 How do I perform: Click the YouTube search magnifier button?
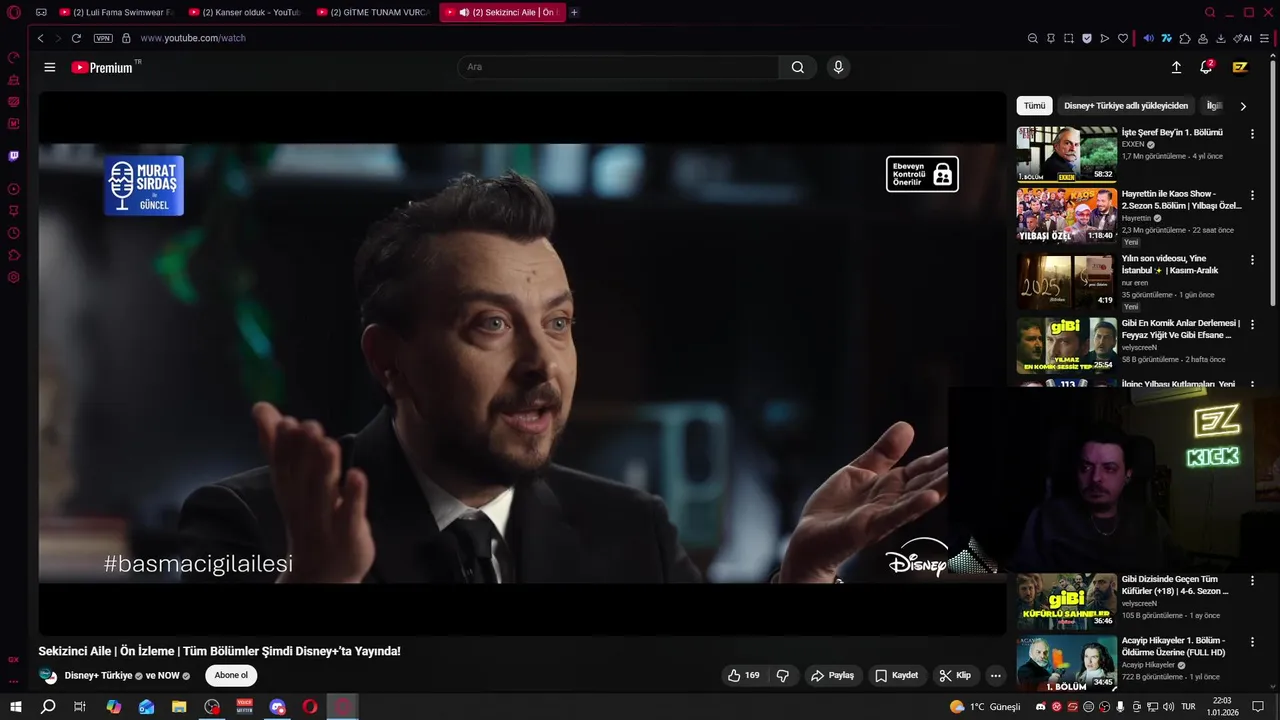pyautogui.click(x=797, y=67)
